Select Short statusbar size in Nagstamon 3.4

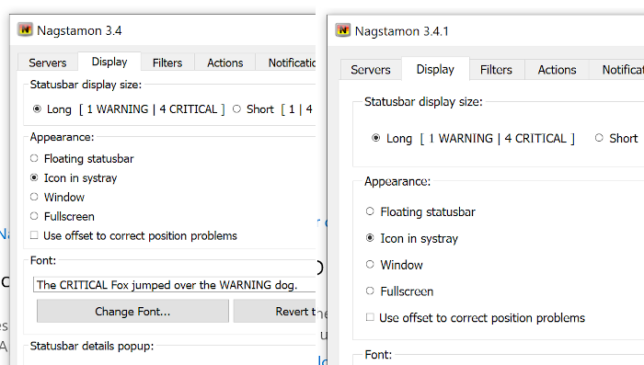click(x=237, y=109)
